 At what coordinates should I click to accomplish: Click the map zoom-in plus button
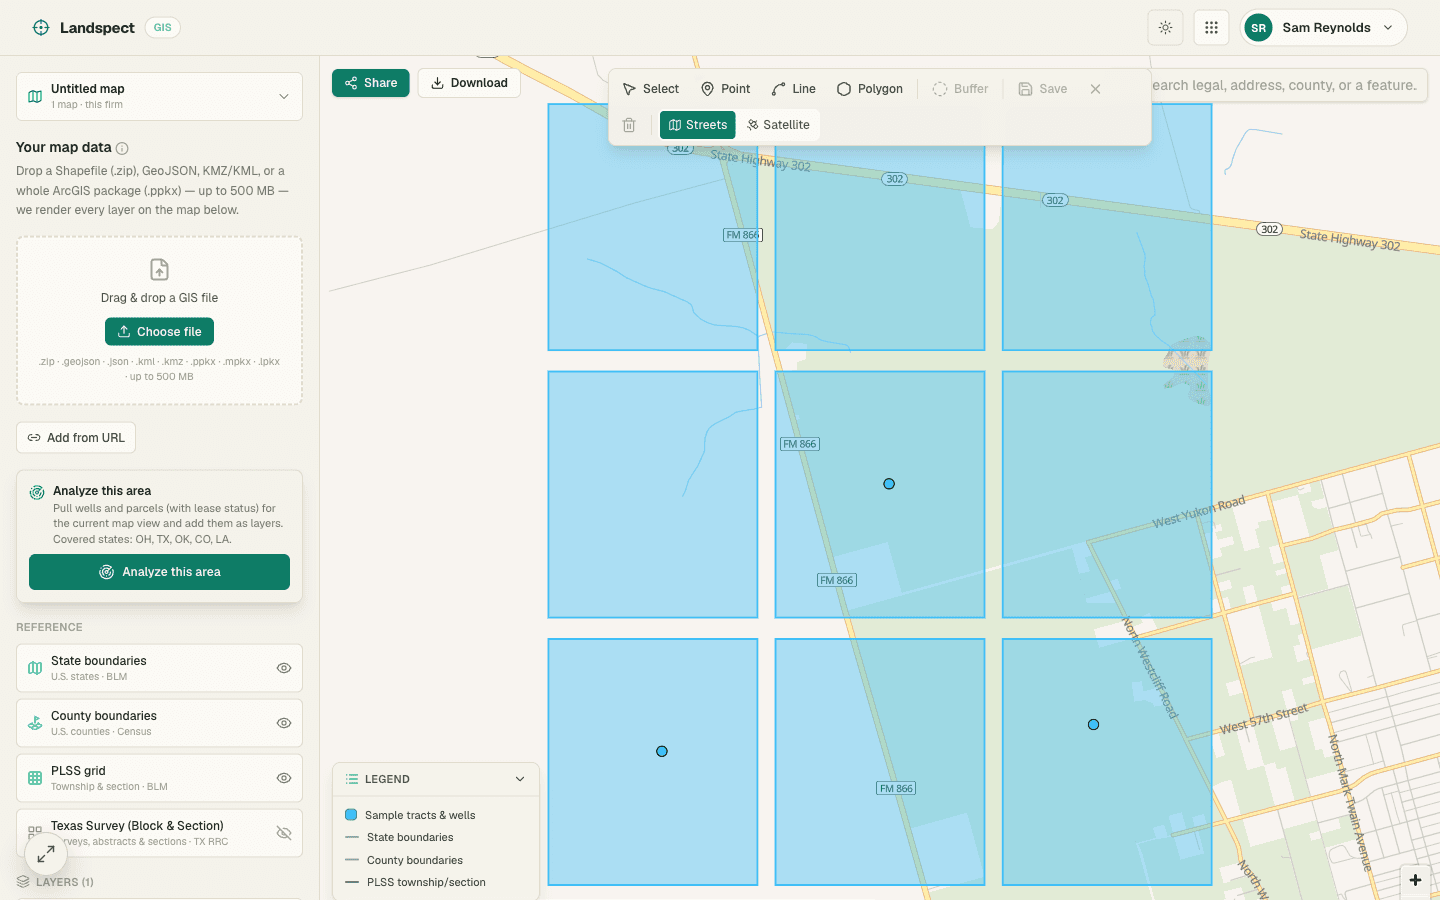click(x=1415, y=880)
